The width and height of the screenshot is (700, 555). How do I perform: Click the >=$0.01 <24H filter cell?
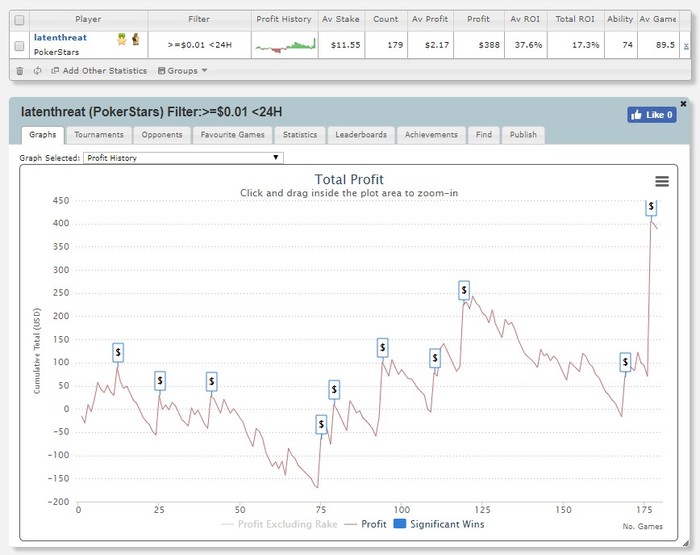tap(200, 45)
